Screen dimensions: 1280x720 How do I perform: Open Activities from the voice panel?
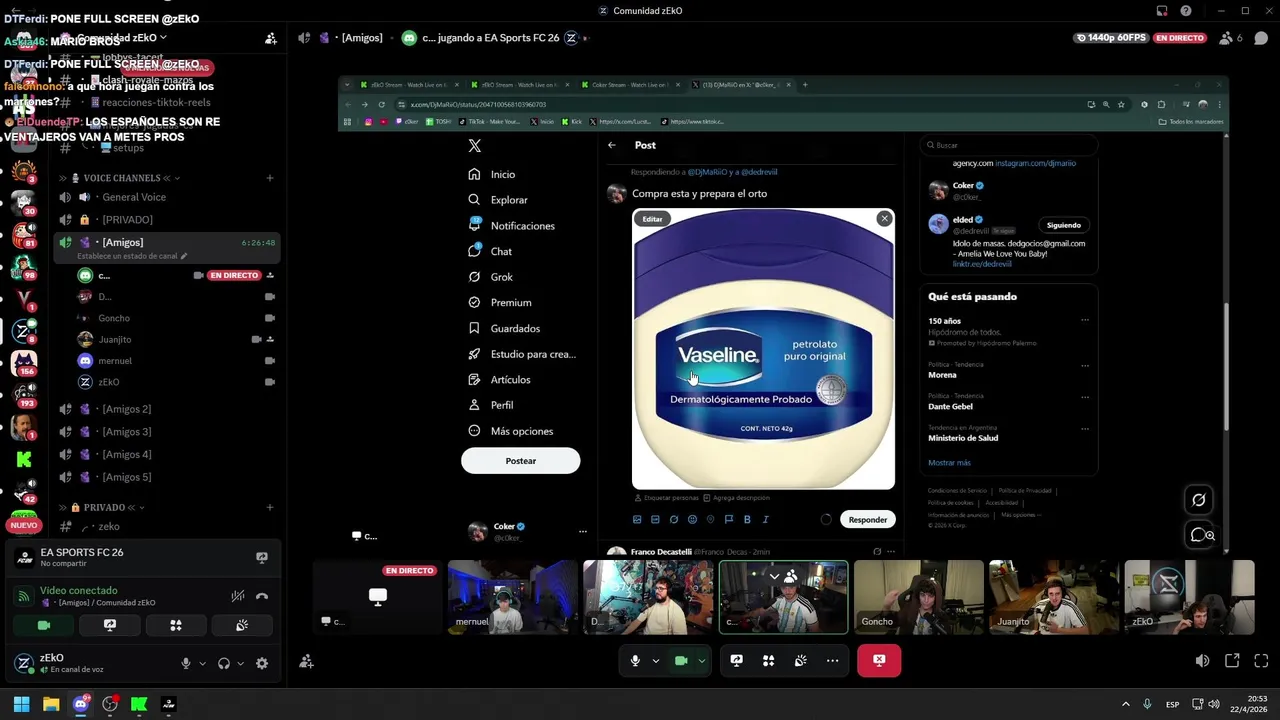tap(176, 625)
